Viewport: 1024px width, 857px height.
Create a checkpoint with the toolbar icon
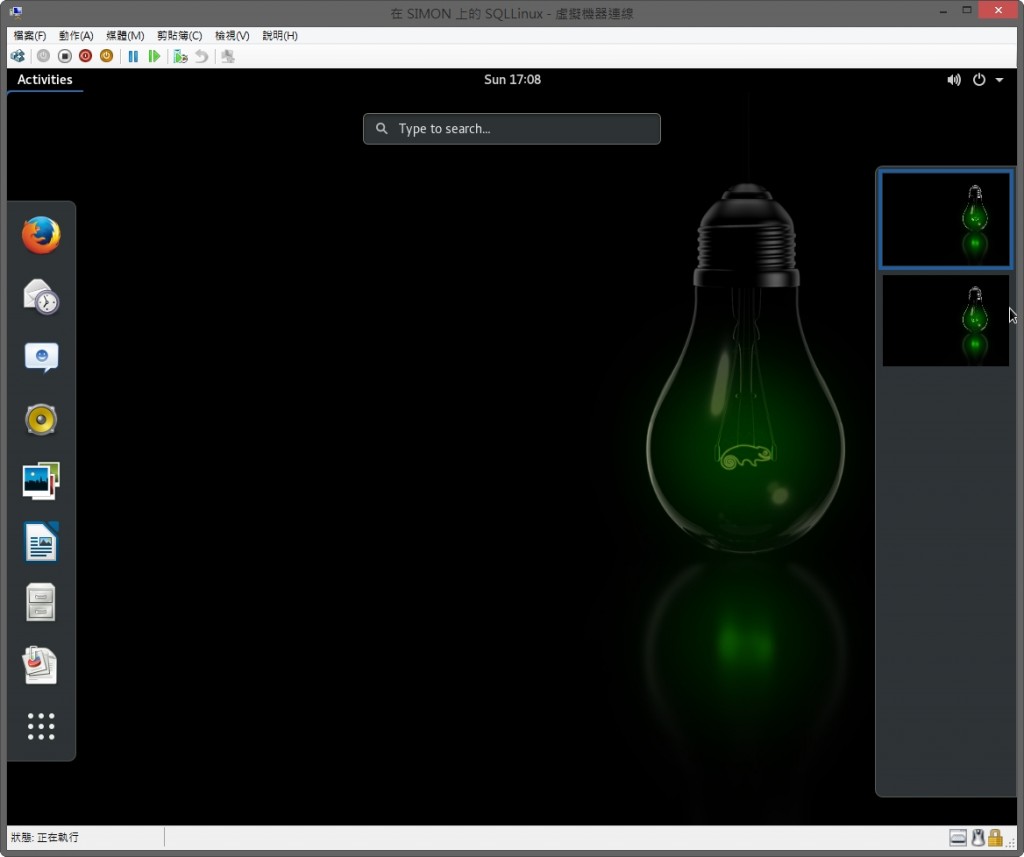click(180, 56)
